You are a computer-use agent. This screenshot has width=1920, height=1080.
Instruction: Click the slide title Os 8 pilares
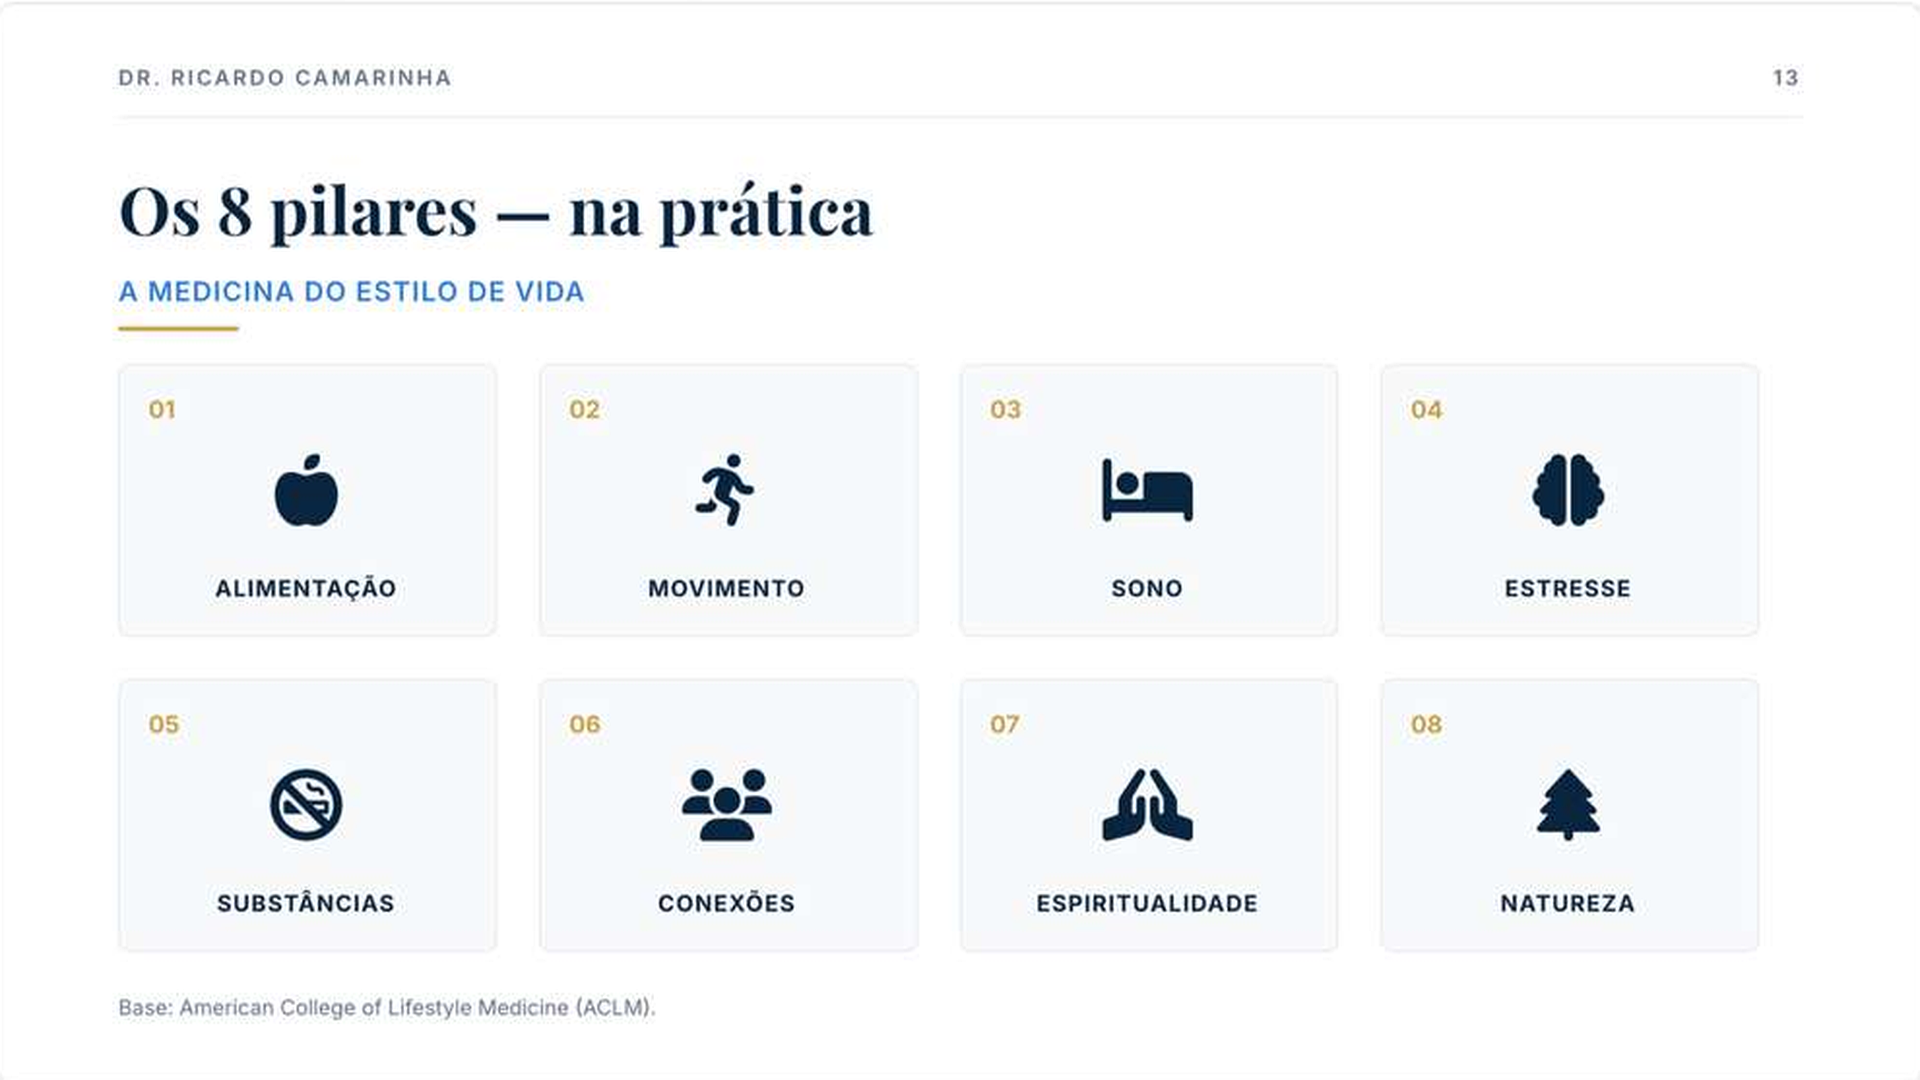coord(496,212)
